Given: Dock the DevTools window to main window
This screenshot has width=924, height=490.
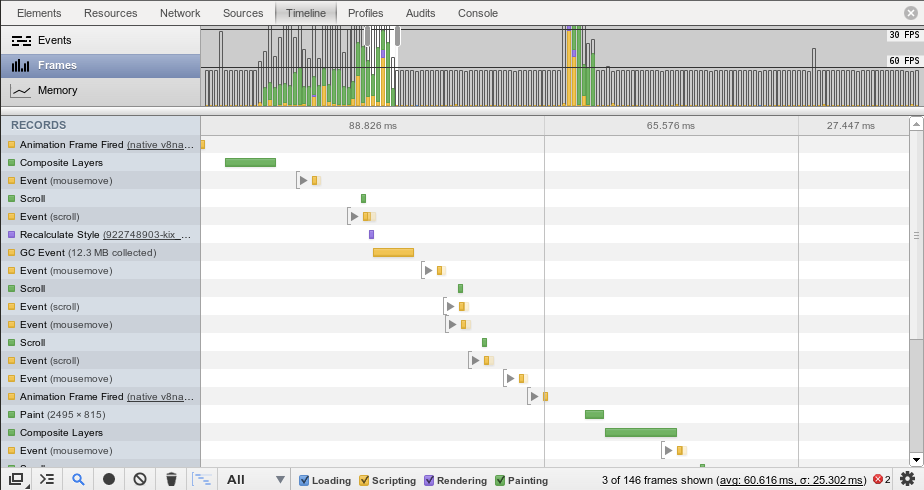Looking at the screenshot, I should [x=16, y=479].
